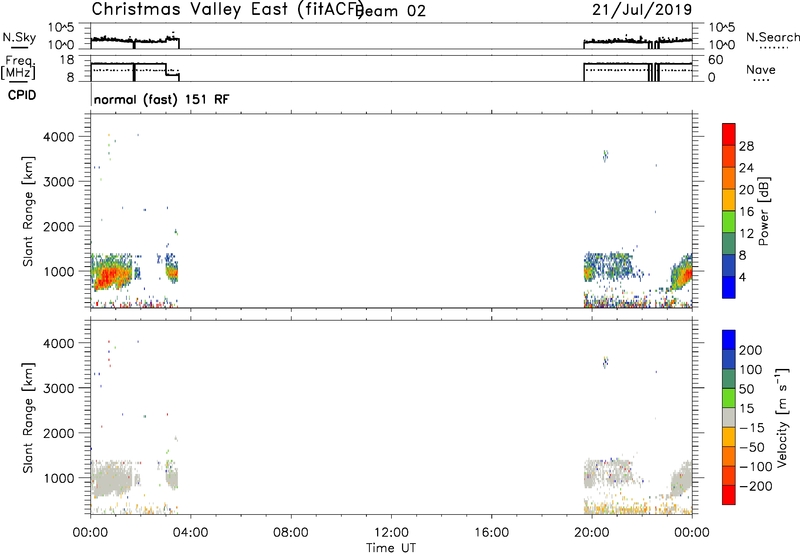The height and width of the screenshot is (554, 800).
Task: Click the blue bottom of the power colorbar
Action: tap(729, 287)
